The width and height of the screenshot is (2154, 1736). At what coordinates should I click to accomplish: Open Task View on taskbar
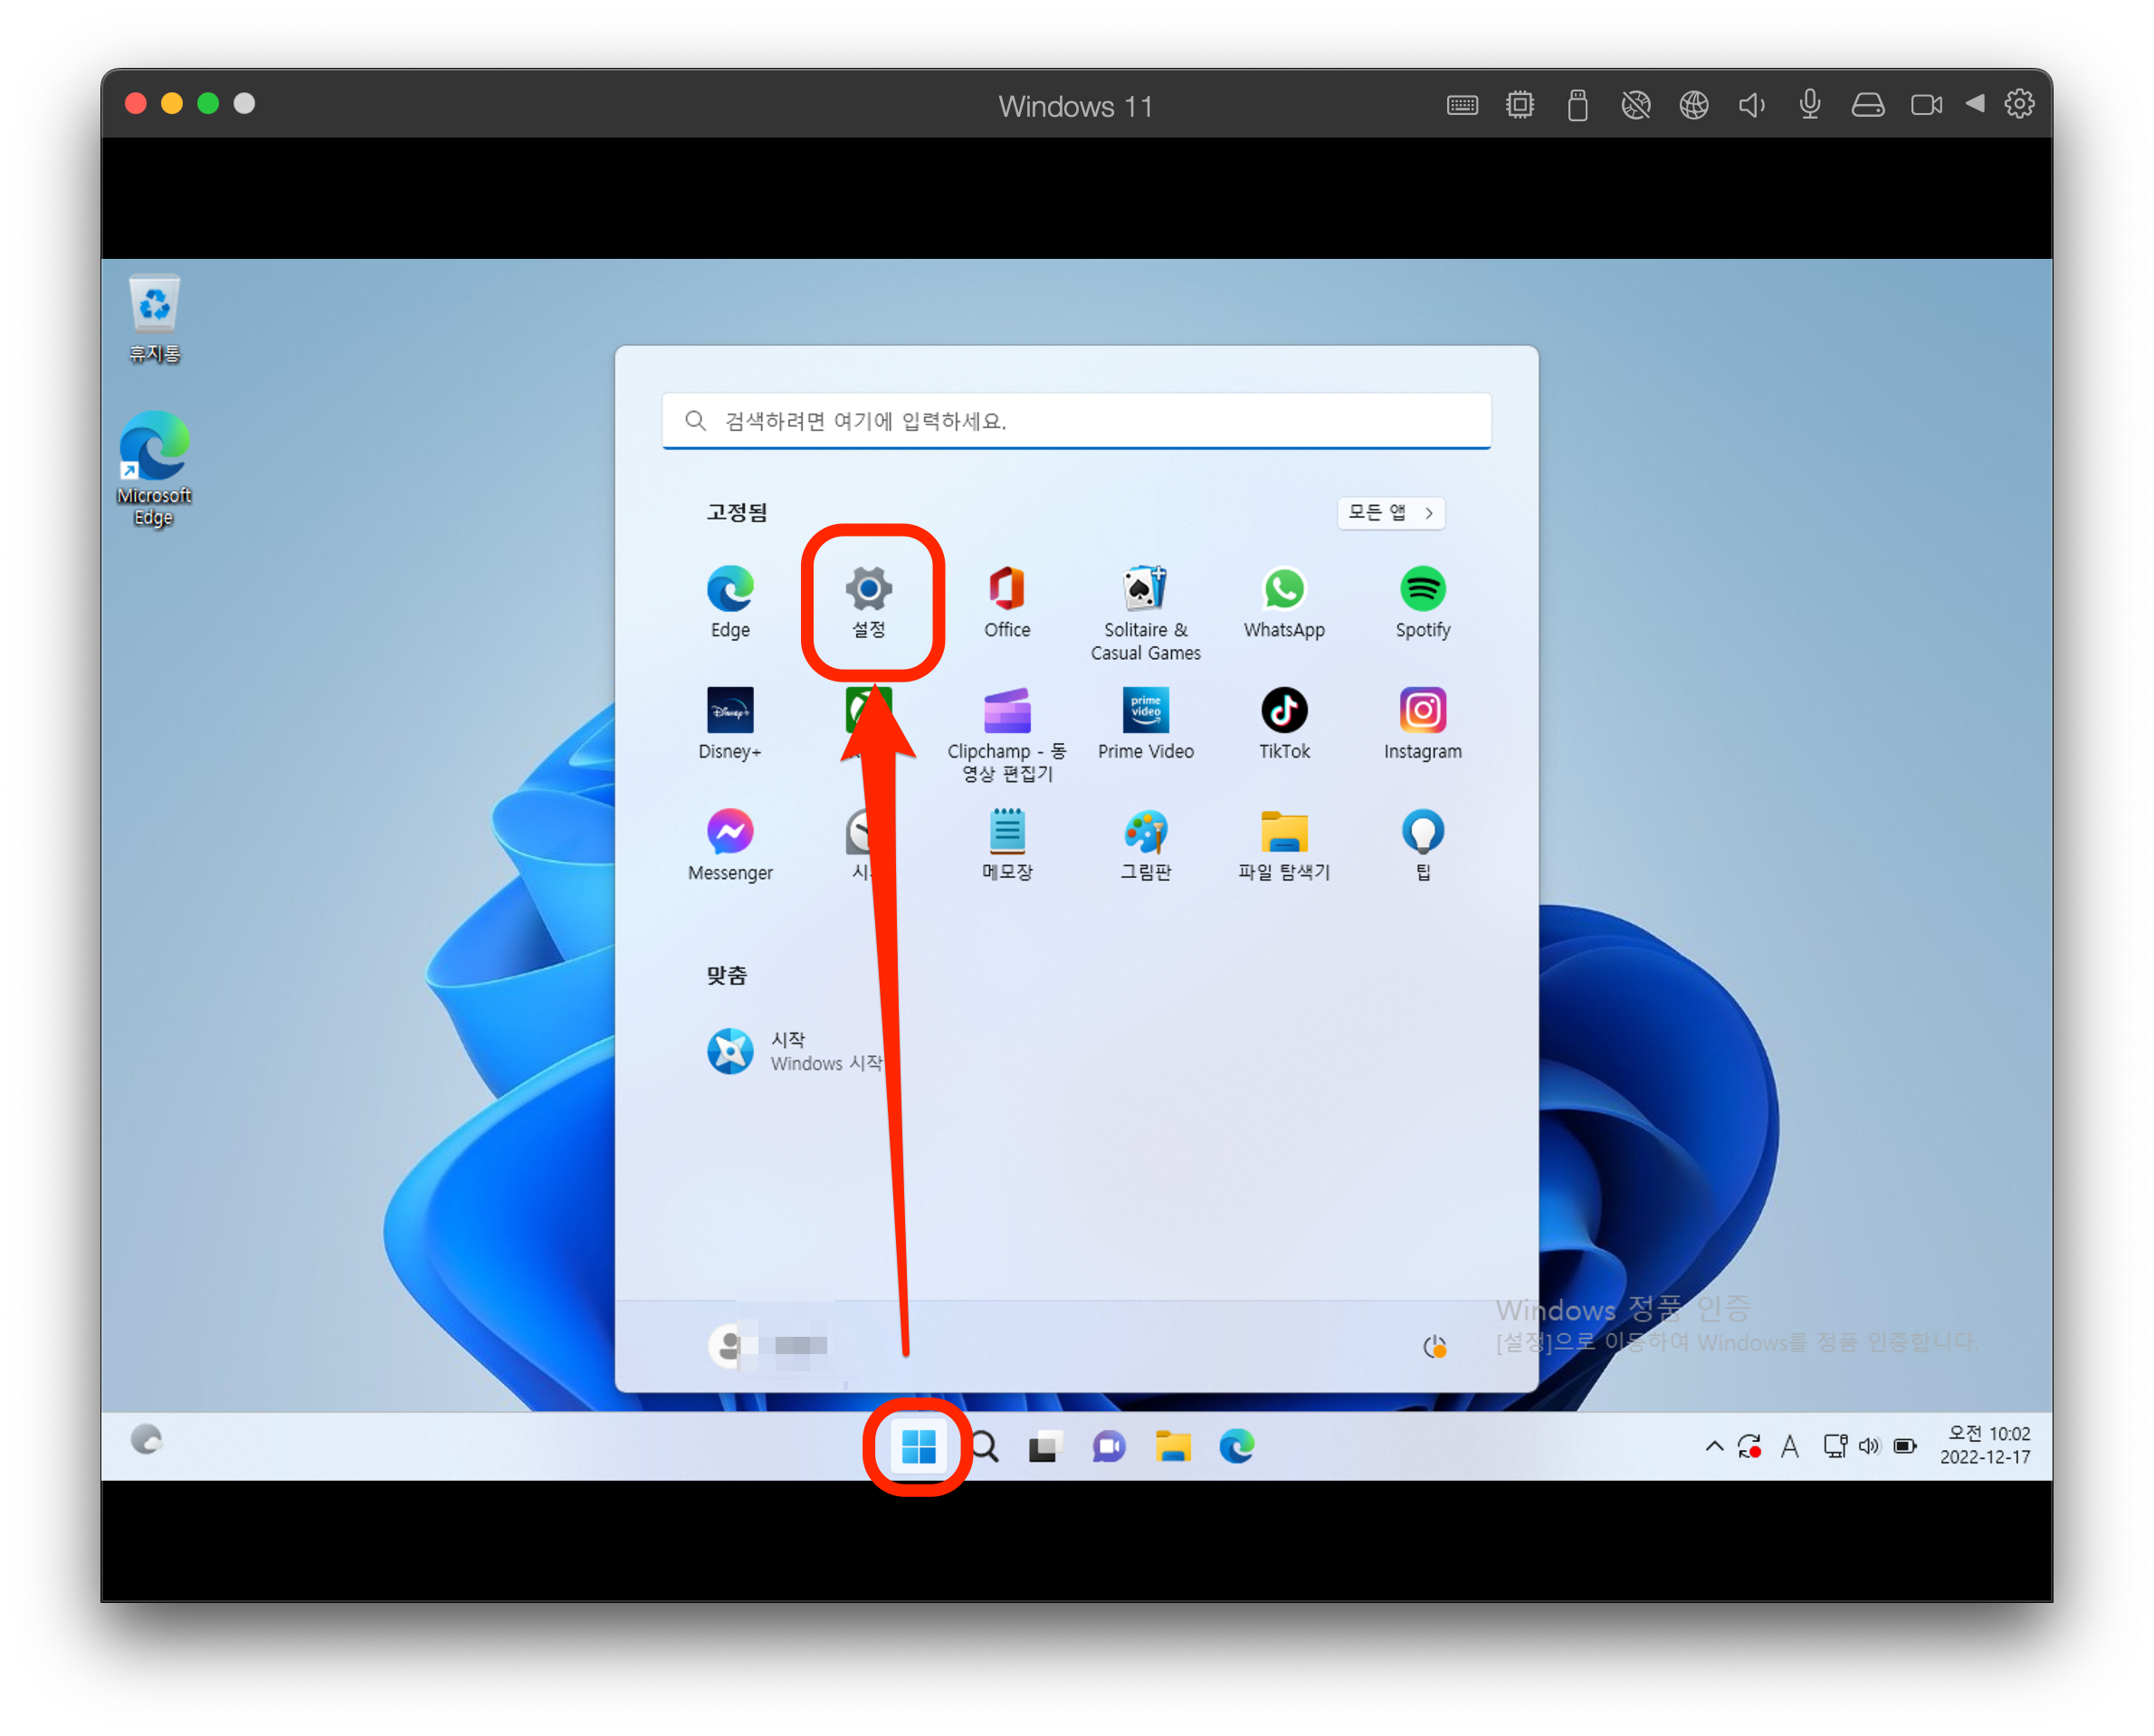click(x=1045, y=1446)
